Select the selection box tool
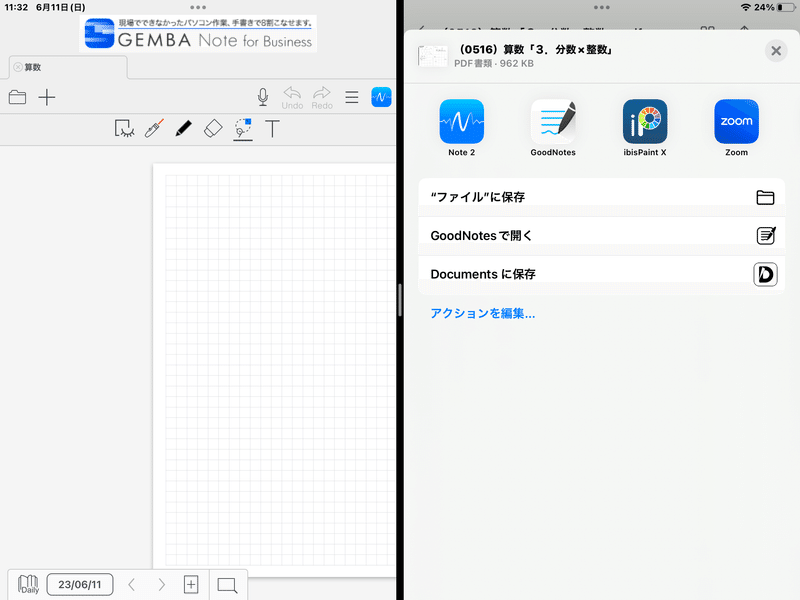The image size is (800, 600). point(124,129)
